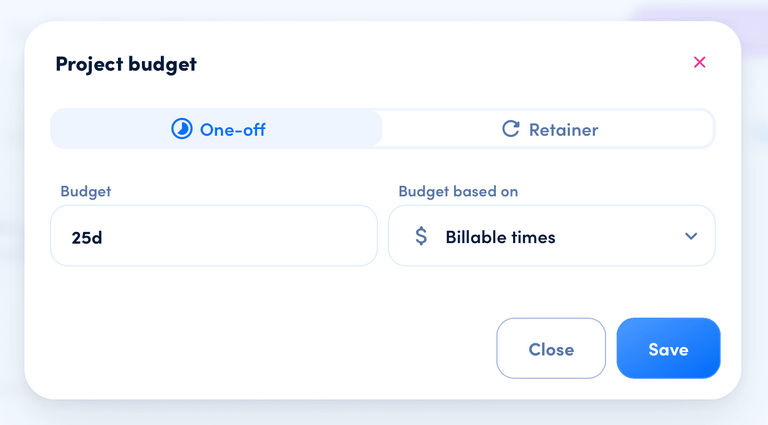This screenshot has height=425, width=768.
Task: Focus the Budget input field
Action: coord(214,236)
